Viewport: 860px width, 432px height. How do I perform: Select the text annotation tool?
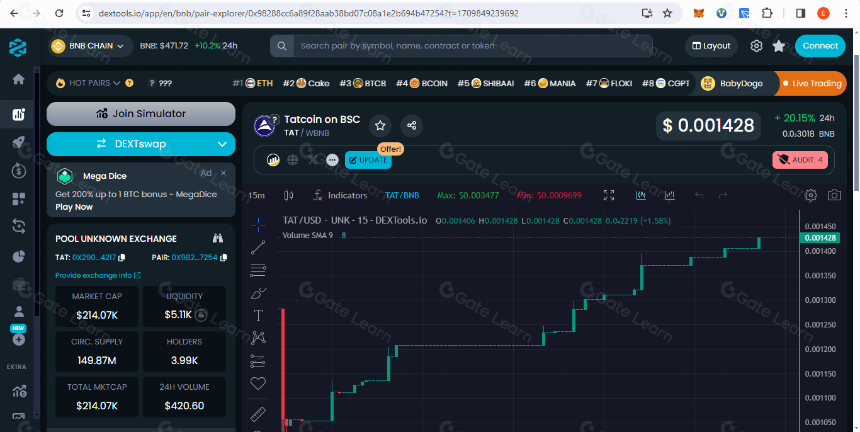[x=258, y=315]
